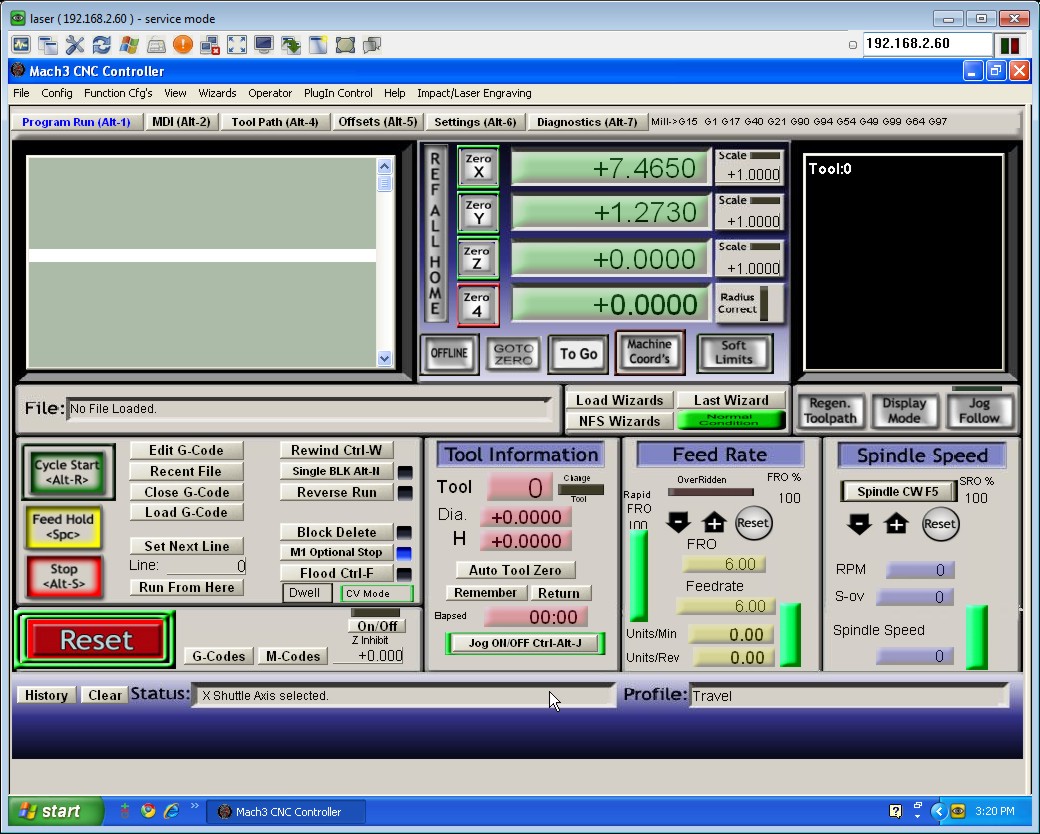Click the screen corner-brackets toolbar icon
Screen dimensions: 1040x834
[345, 45]
